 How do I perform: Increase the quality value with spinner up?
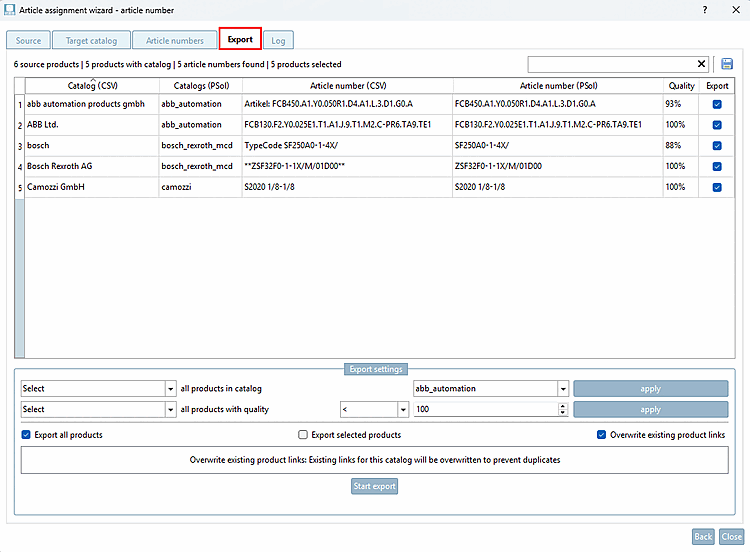pyautogui.click(x=562, y=406)
